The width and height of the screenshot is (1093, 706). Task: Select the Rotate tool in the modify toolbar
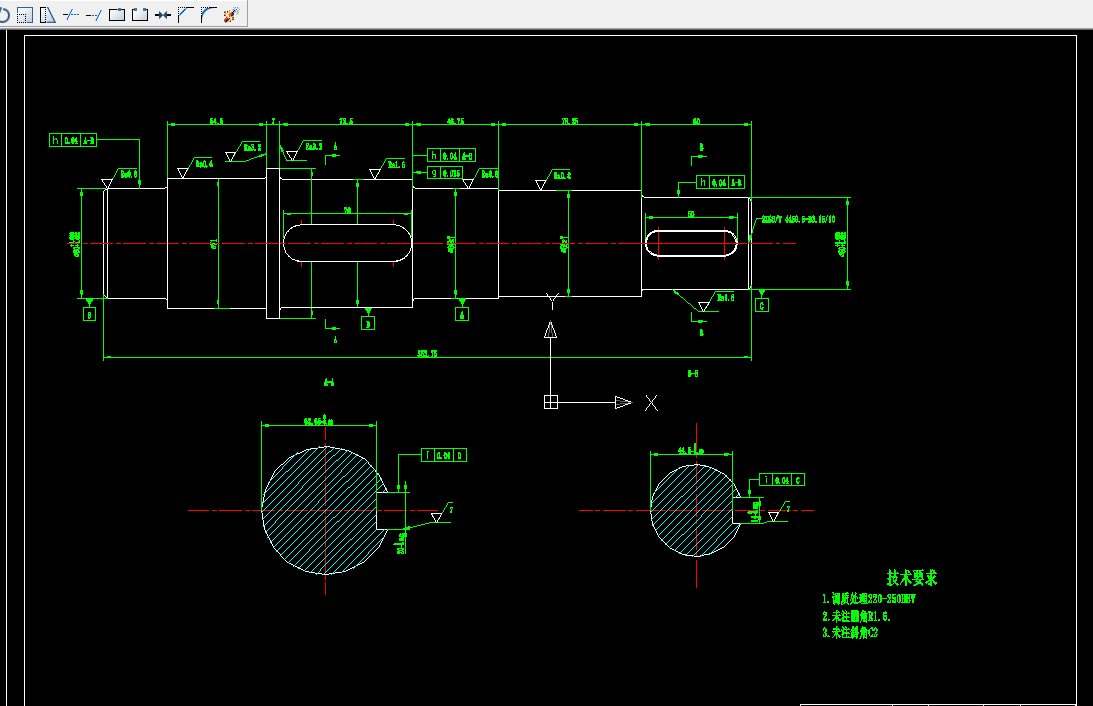click(x=3, y=14)
